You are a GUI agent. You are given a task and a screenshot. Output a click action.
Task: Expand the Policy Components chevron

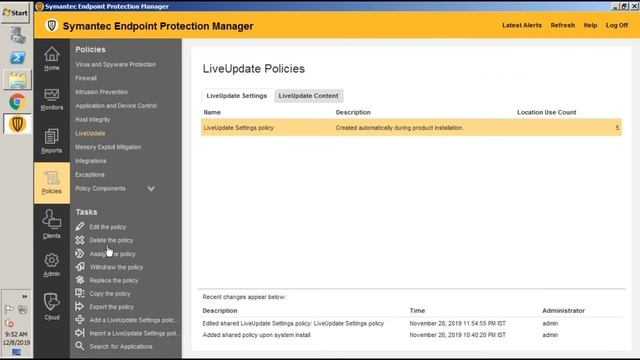click(151, 189)
